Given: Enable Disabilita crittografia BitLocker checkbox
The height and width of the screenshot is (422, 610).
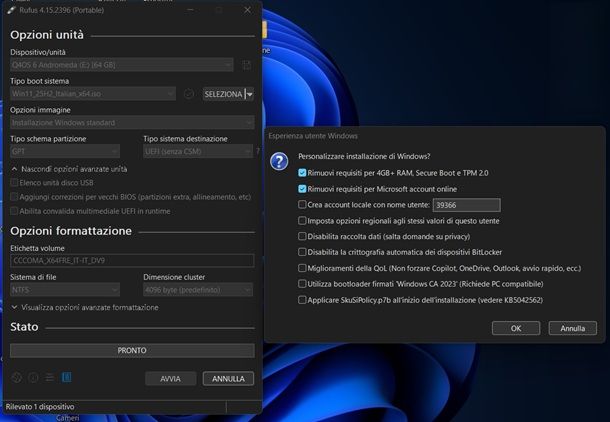Looking at the screenshot, I should click(302, 252).
